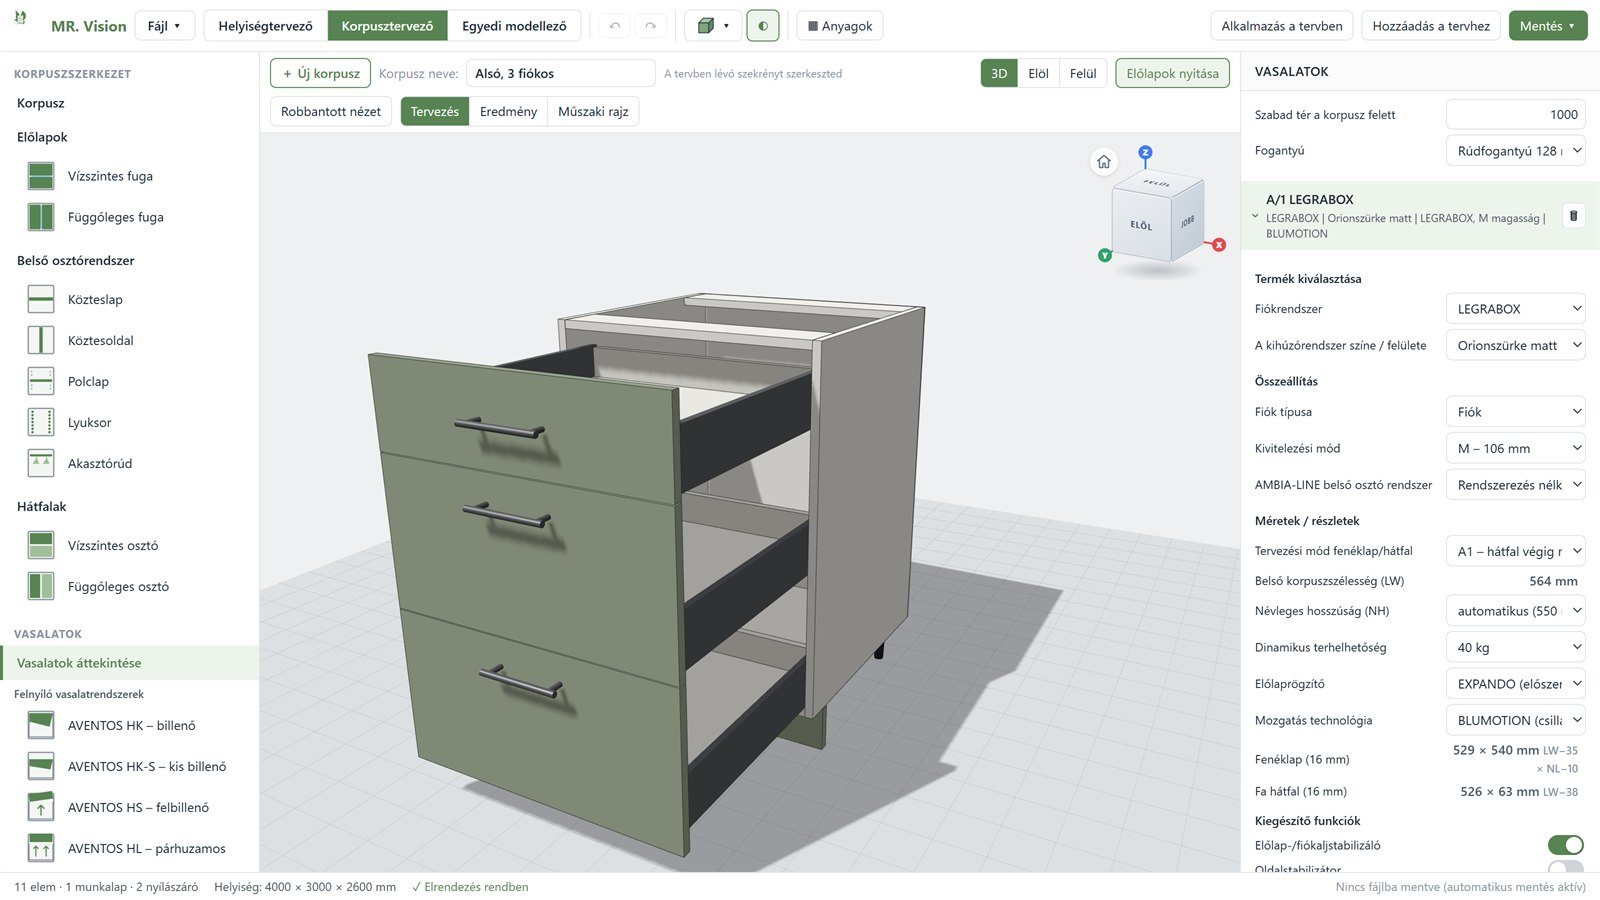Image resolution: width=1600 pixels, height=900 pixels.
Task: Open the Fiókrendszer LEGRABOX dropdown
Action: coord(1516,309)
